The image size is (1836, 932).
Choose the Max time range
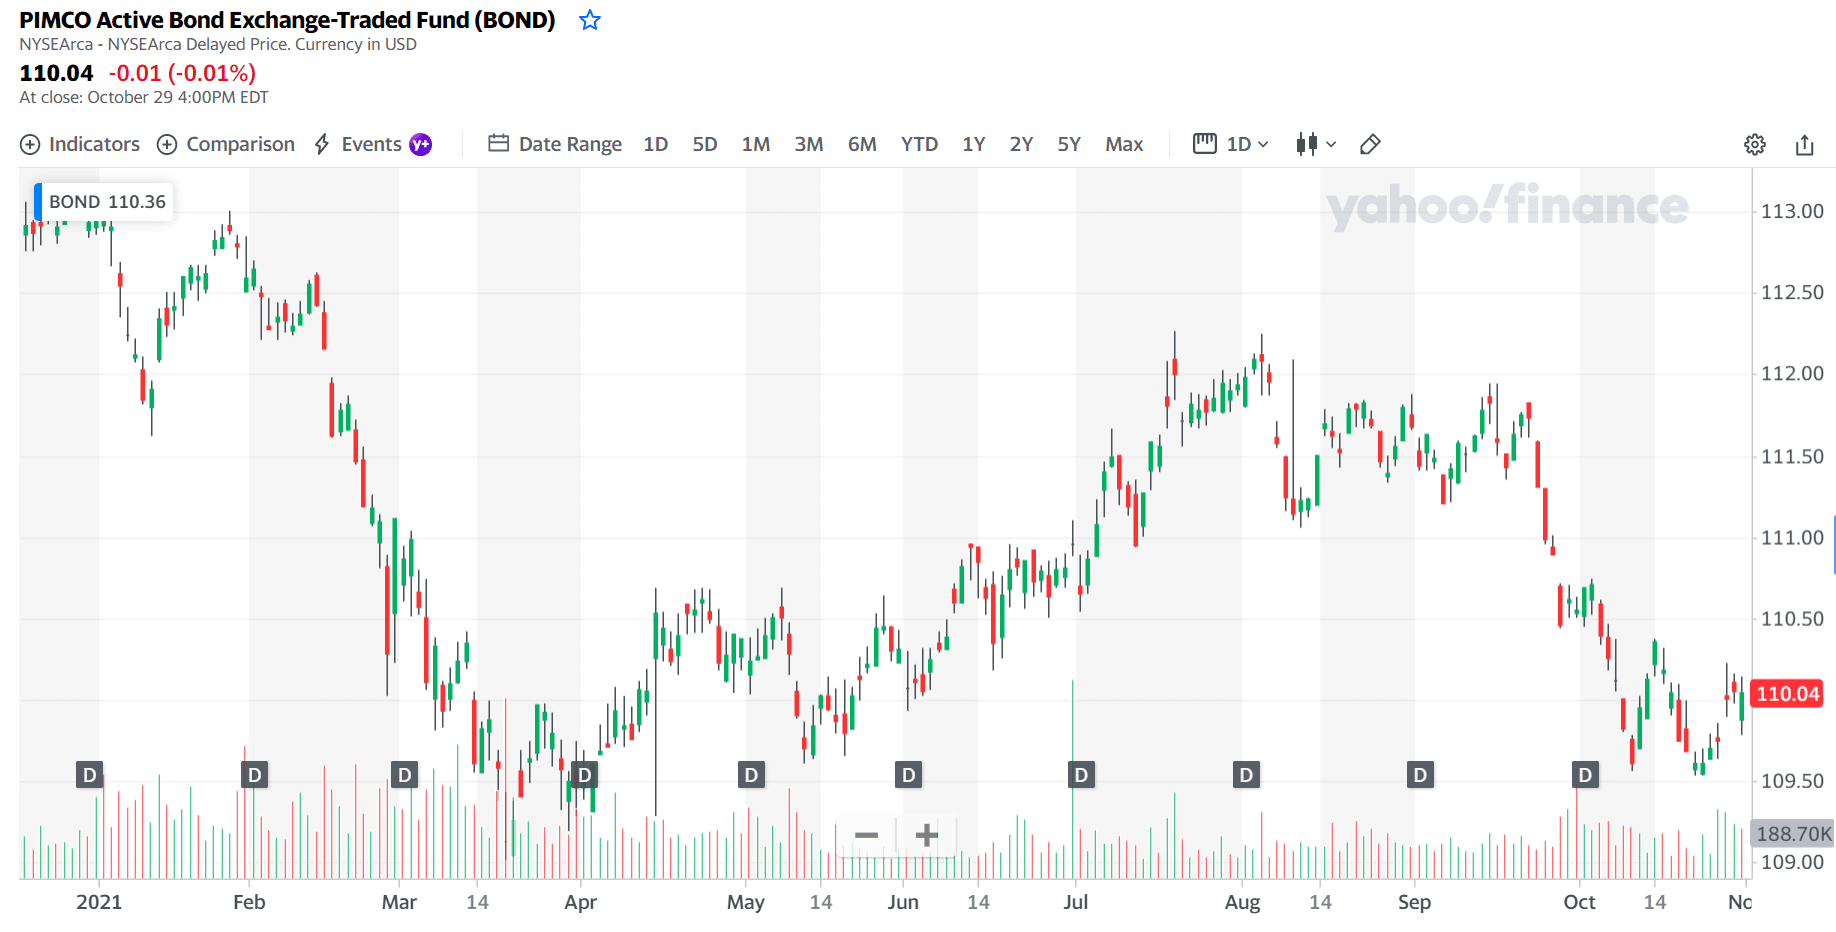pyautogui.click(x=1124, y=144)
